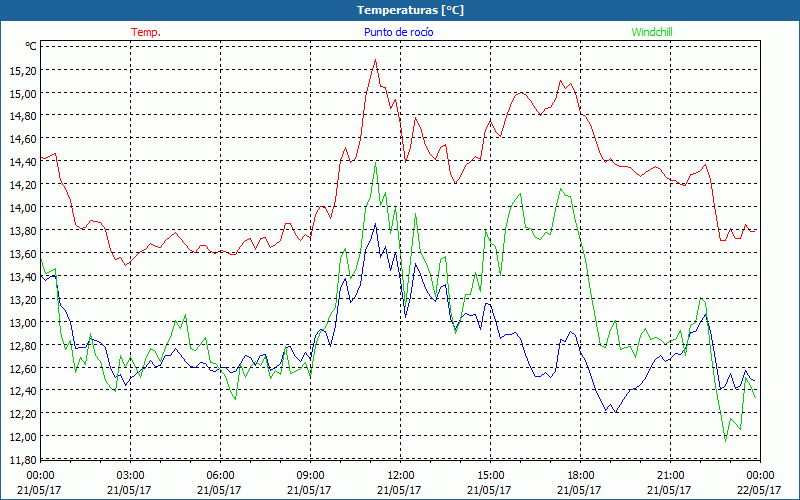Viewport: 800px width, 500px height.
Task: Click the 14,00 y-axis value
Action: 23,207
